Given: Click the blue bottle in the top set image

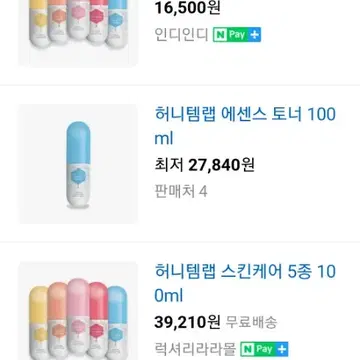Looking at the screenshot, I should click(117, 23).
